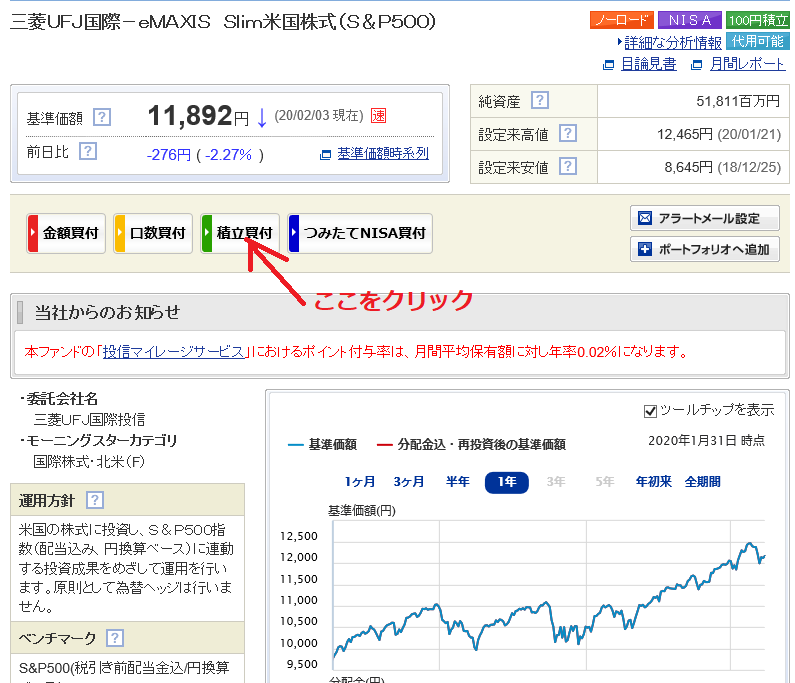This screenshot has width=795, height=683.
Task: Click the blue 基準価額 legend entry
Action: (322, 445)
